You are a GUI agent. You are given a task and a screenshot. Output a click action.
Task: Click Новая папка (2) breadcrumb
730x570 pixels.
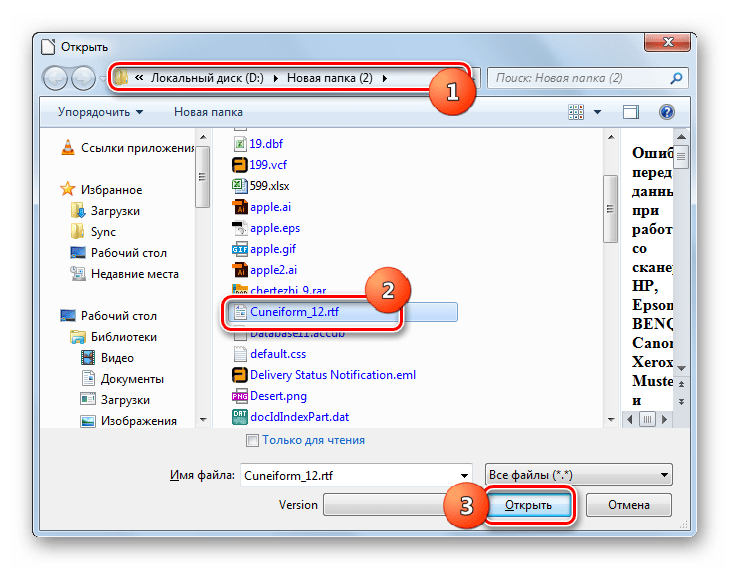click(330, 78)
